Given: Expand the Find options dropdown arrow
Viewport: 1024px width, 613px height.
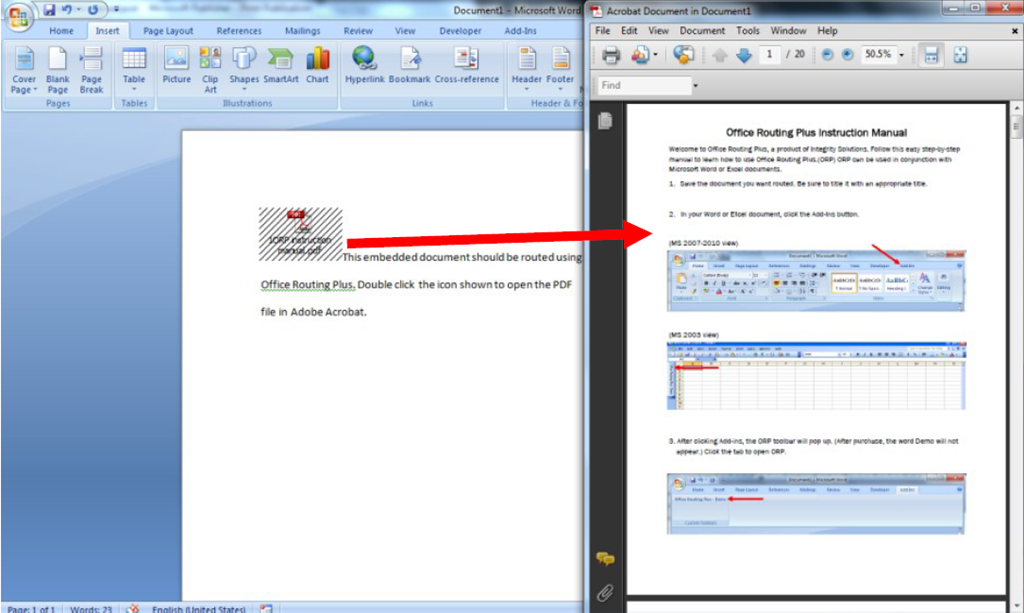Looking at the screenshot, I should [696, 86].
